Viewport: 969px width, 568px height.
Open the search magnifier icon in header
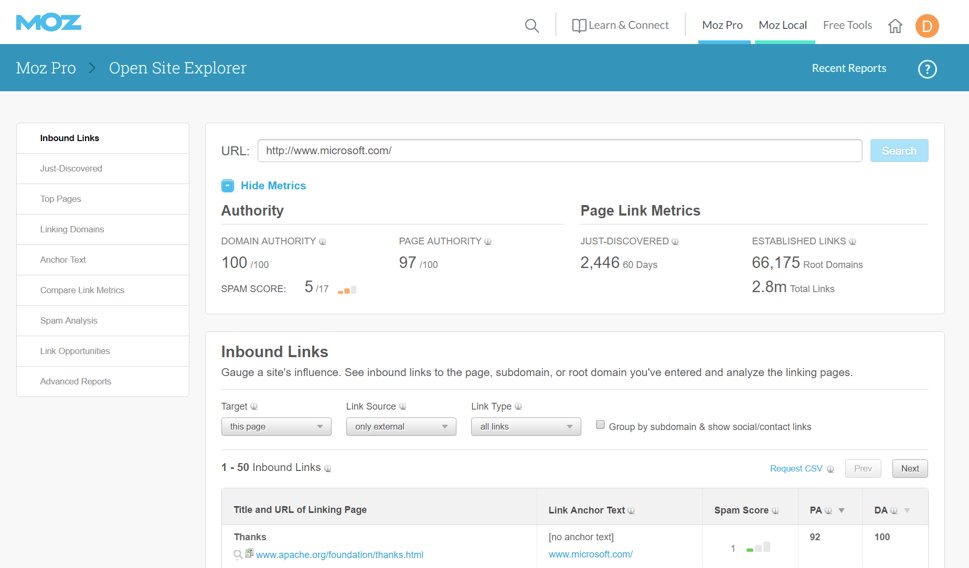tap(531, 25)
